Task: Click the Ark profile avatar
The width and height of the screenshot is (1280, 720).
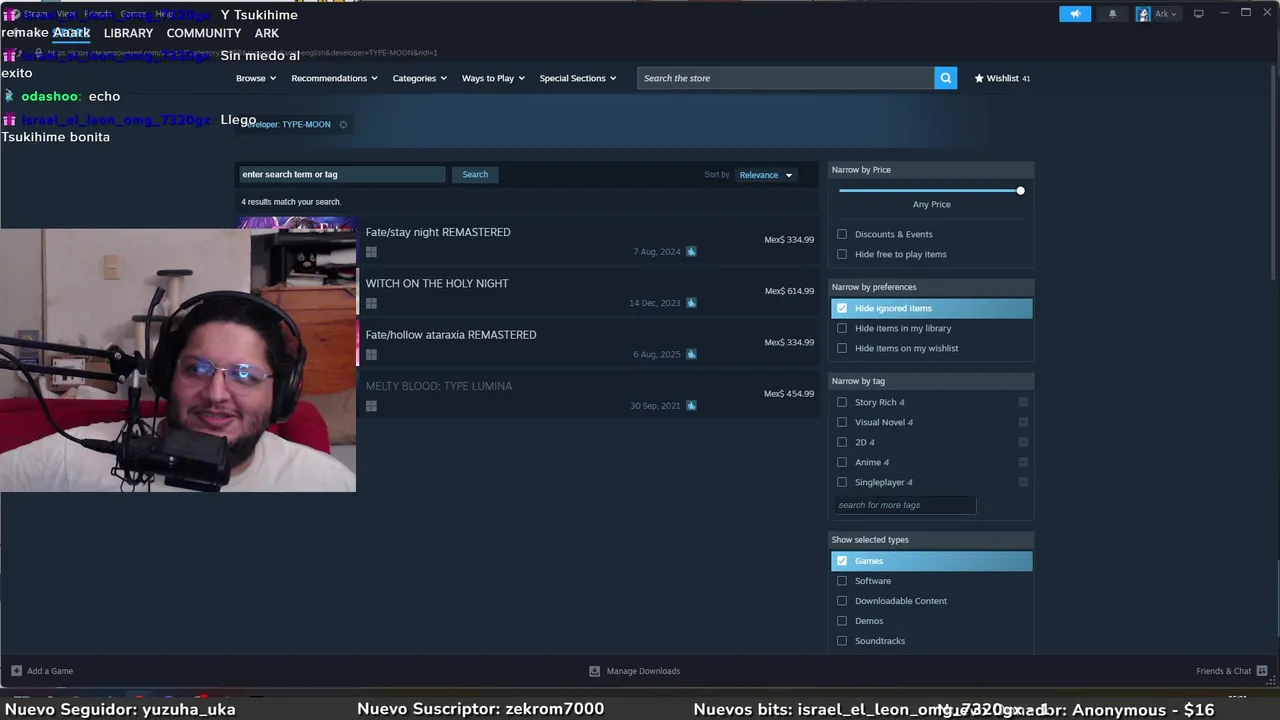Action: [x=1143, y=14]
